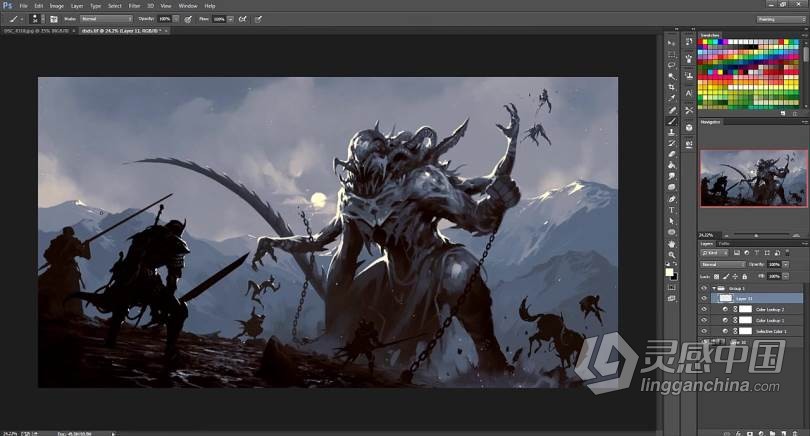The height and width of the screenshot is (436, 810).
Task: Select the Eyedropper tool
Action: [x=672, y=98]
